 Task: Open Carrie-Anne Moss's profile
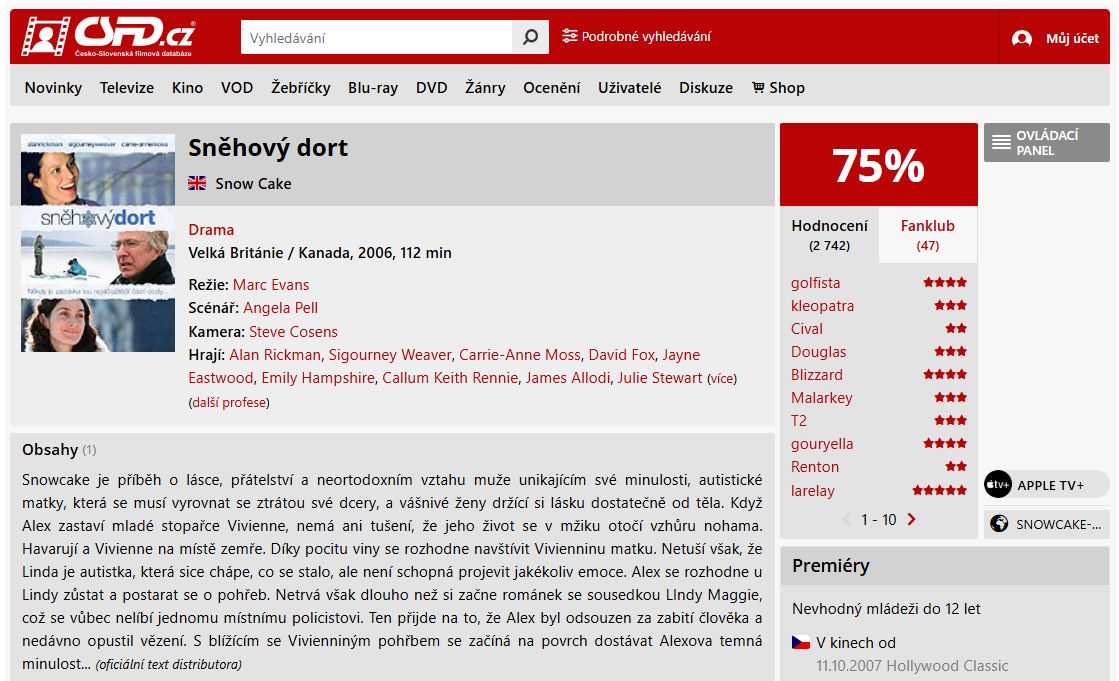pos(520,355)
